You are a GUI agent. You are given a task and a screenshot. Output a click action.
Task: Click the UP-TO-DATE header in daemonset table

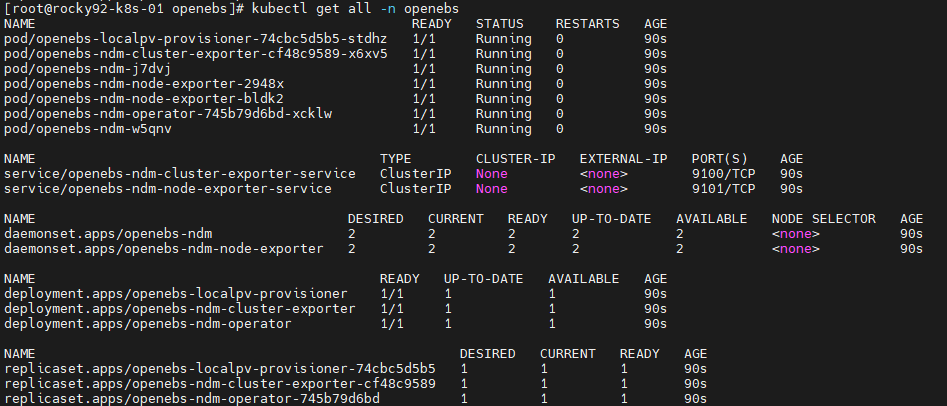tap(612, 219)
